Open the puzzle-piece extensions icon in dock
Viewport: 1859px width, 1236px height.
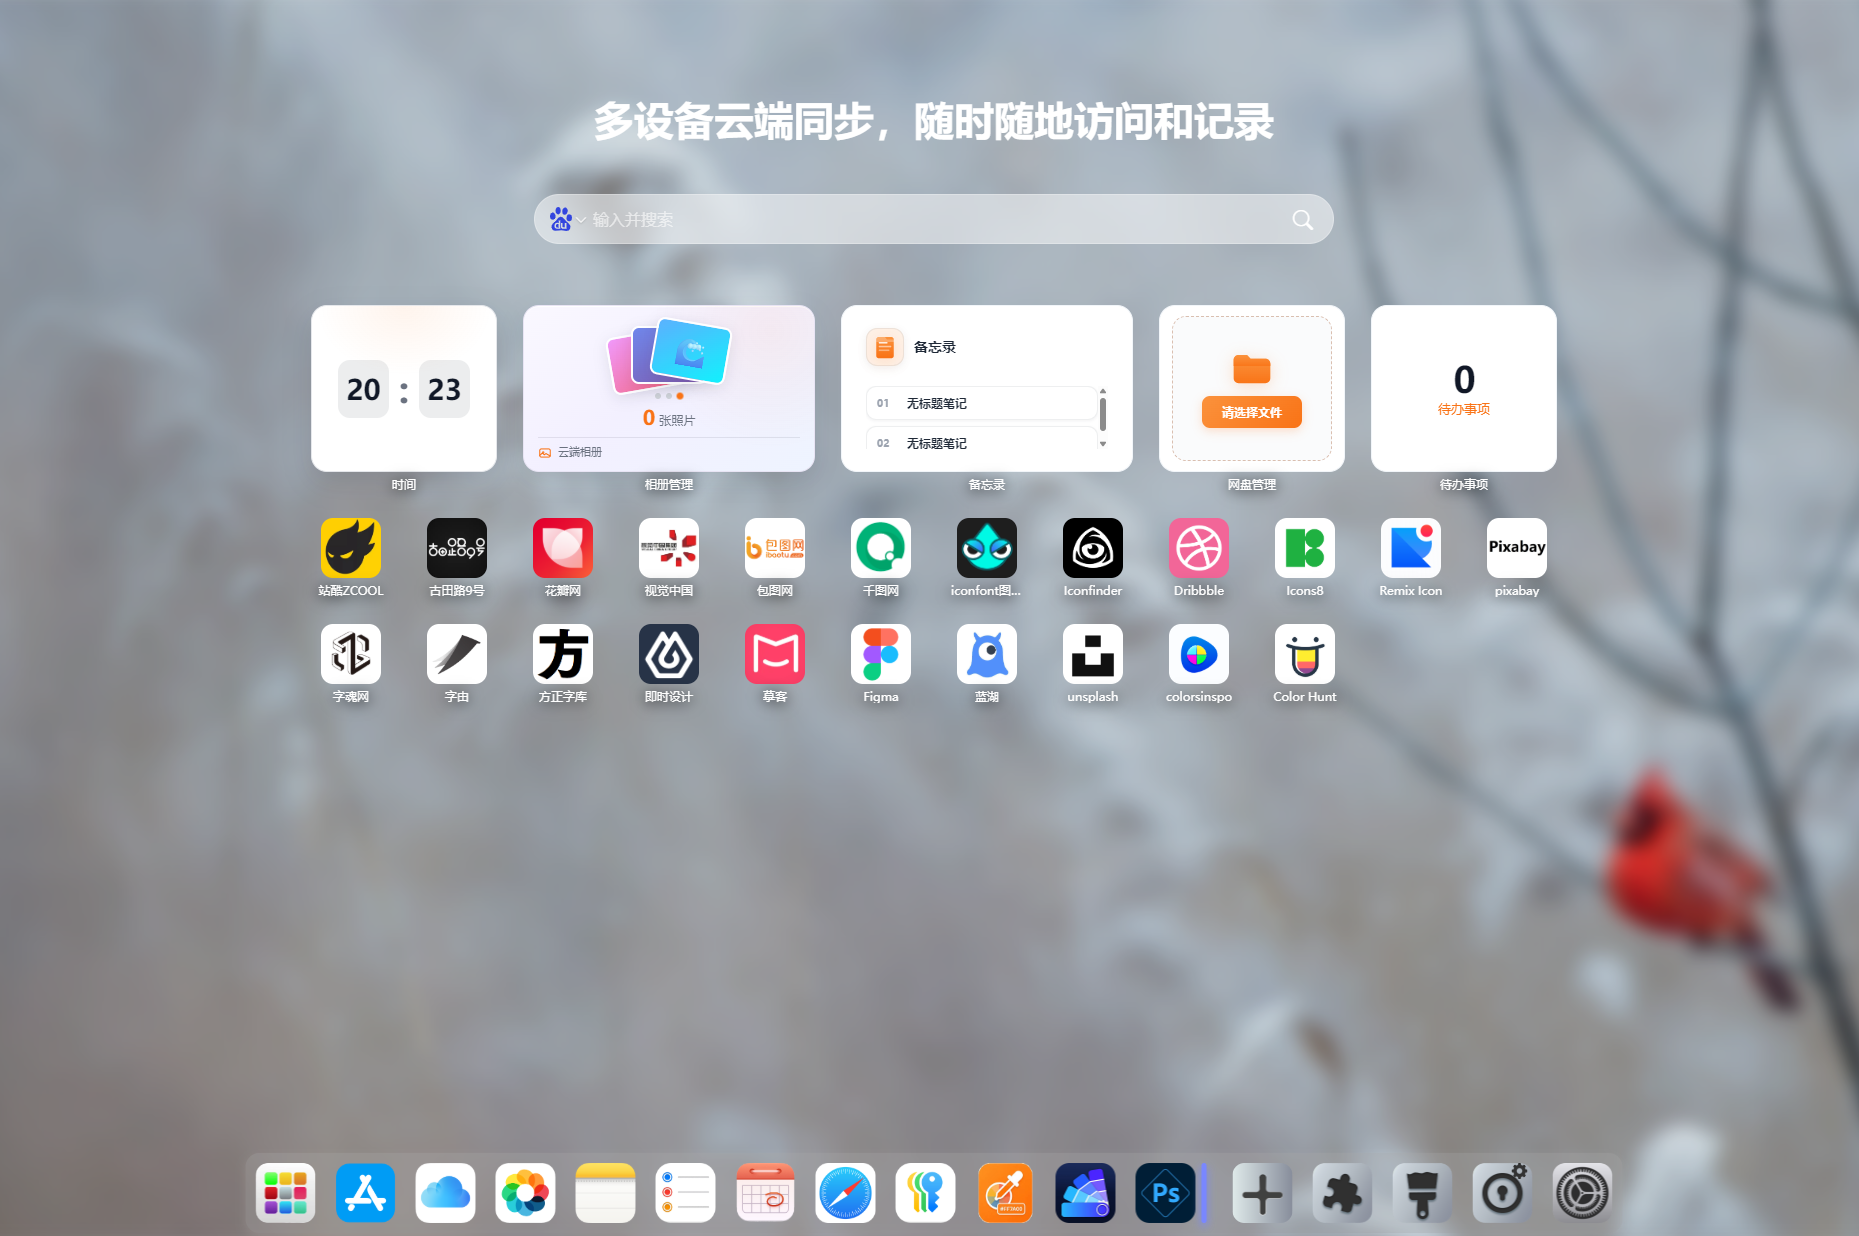(1342, 1193)
